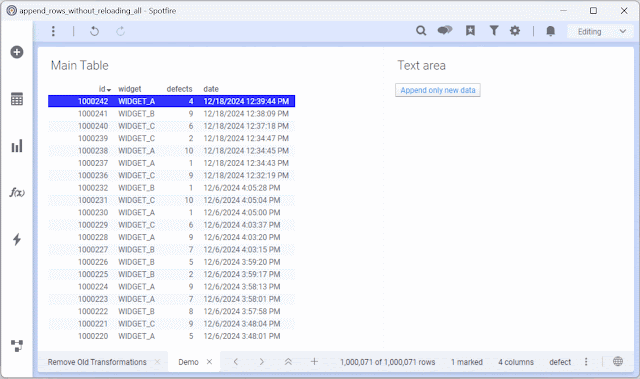Click the defect data table selector in the status bar

(560, 362)
